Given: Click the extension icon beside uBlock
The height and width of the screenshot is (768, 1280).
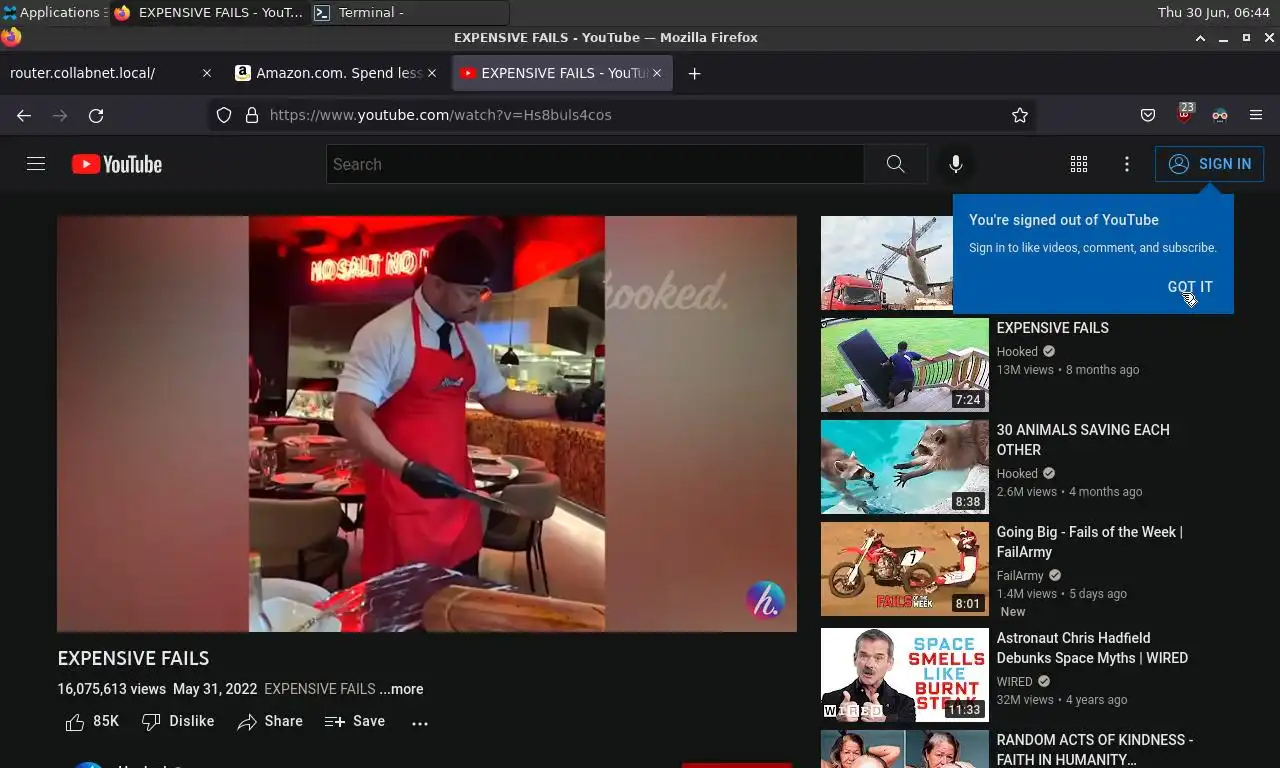Looking at the screenshot, I should (x=1220, y=115).
